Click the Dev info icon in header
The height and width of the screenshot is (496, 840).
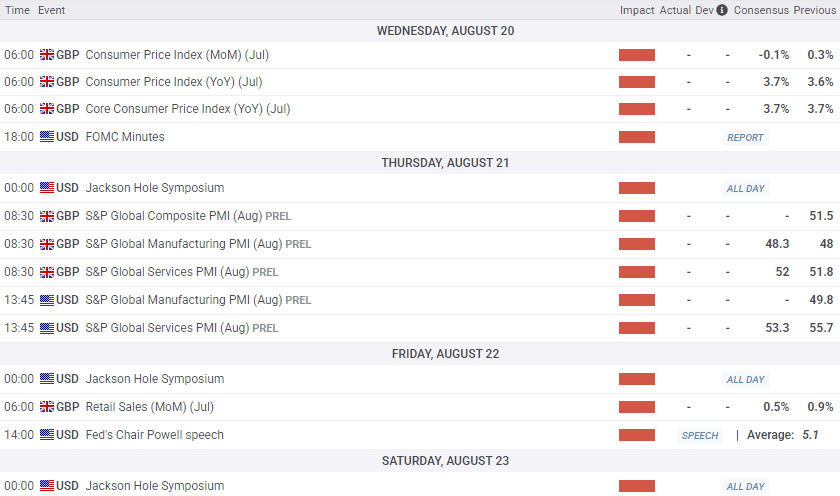tap(722, 10)
